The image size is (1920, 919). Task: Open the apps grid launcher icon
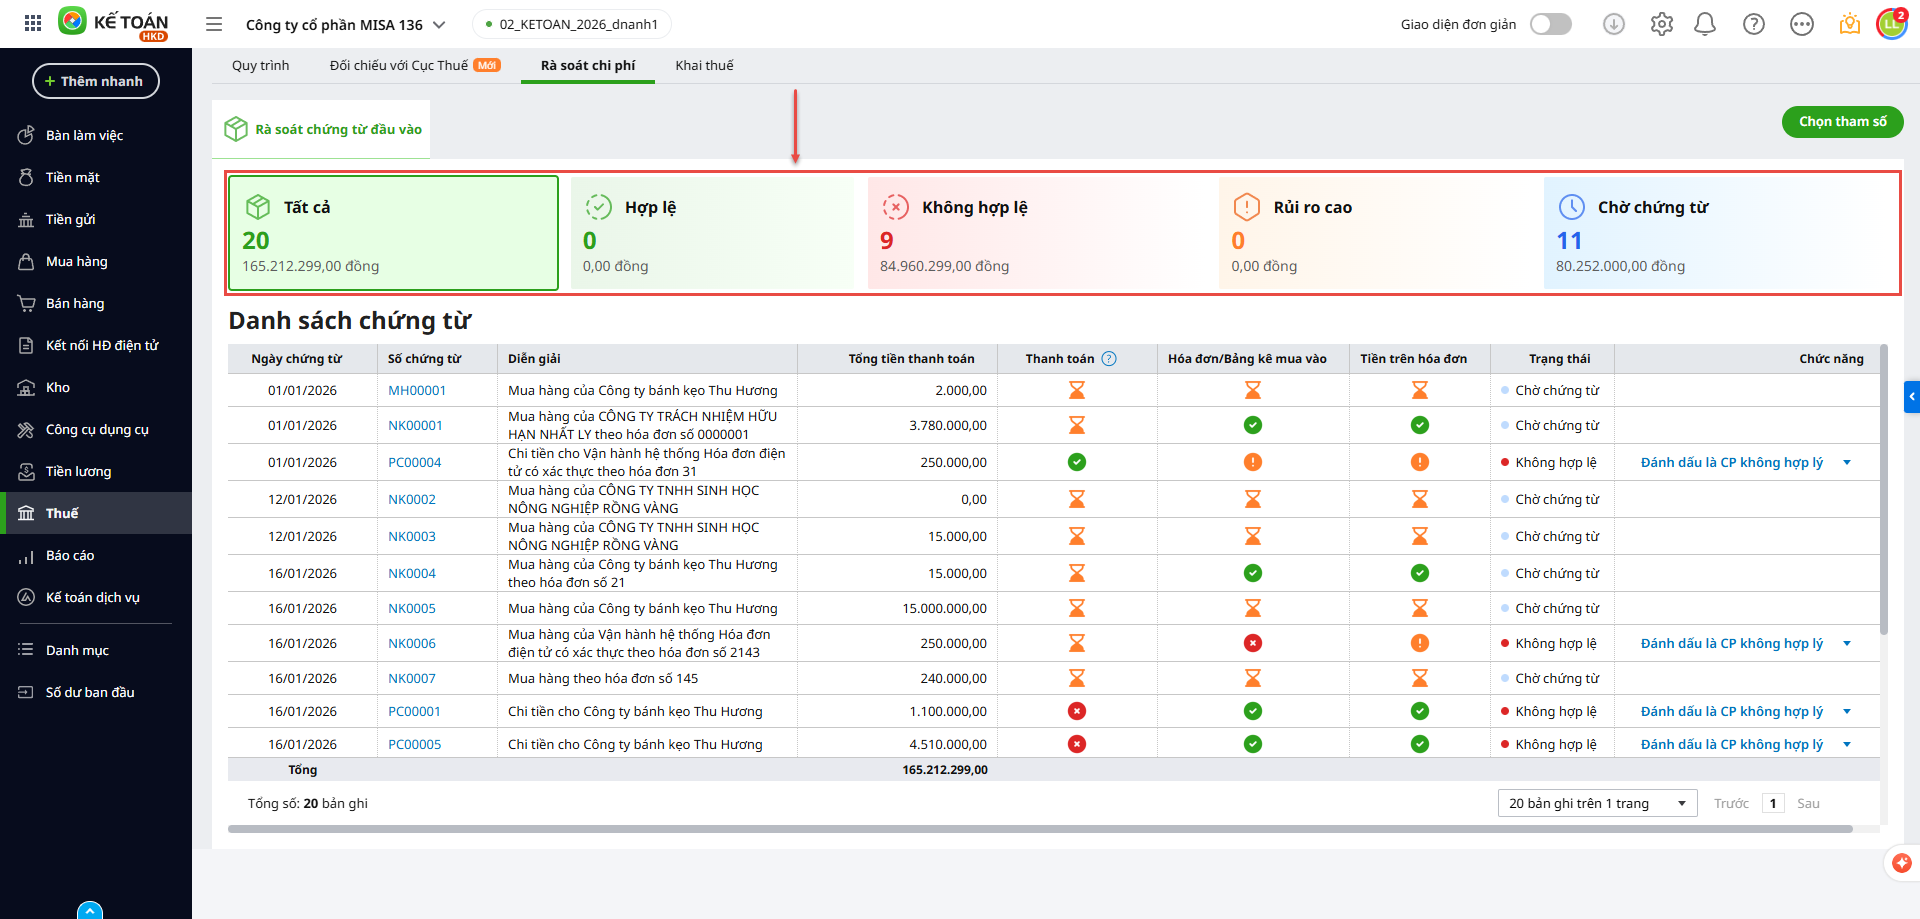[33, 23]
